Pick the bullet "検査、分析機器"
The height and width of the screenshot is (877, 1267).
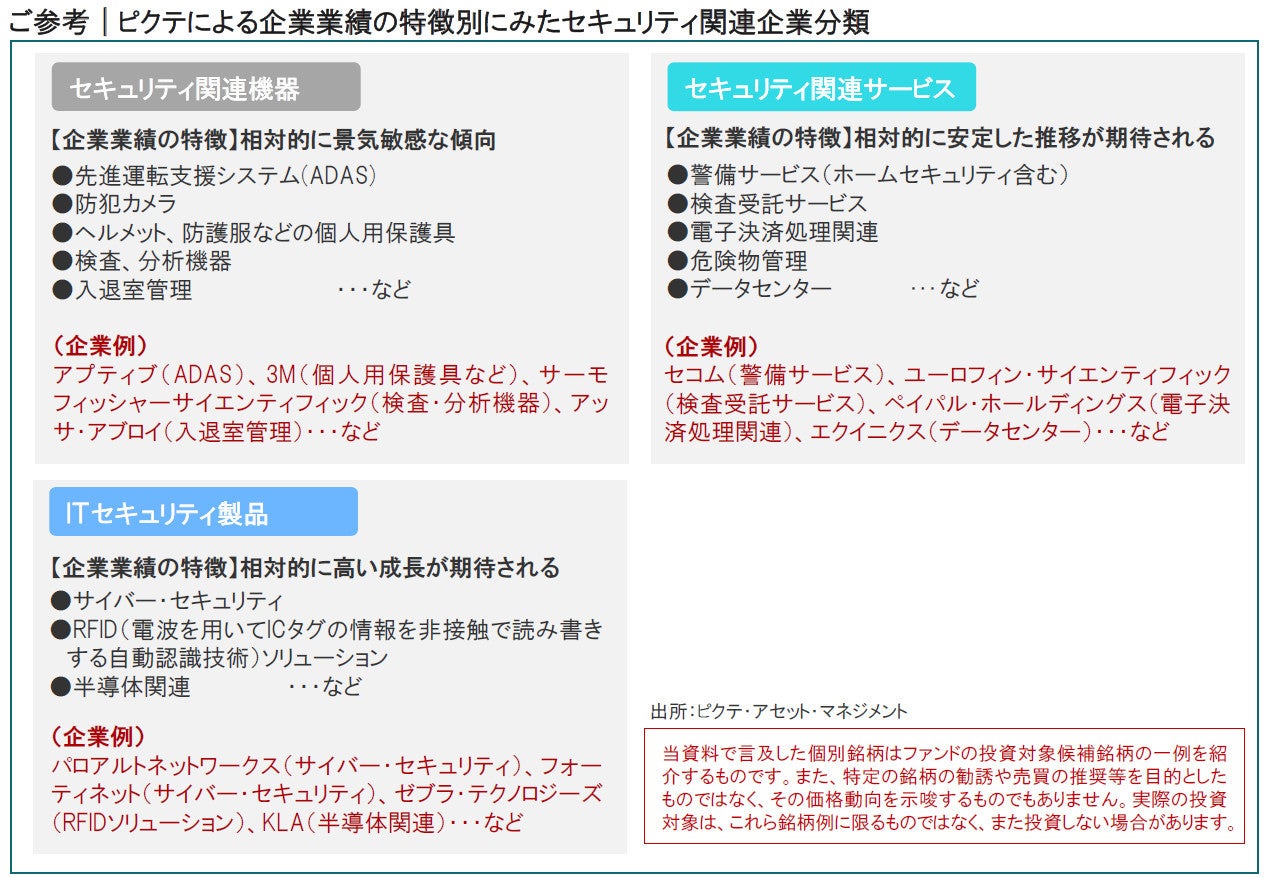point(142,261)
